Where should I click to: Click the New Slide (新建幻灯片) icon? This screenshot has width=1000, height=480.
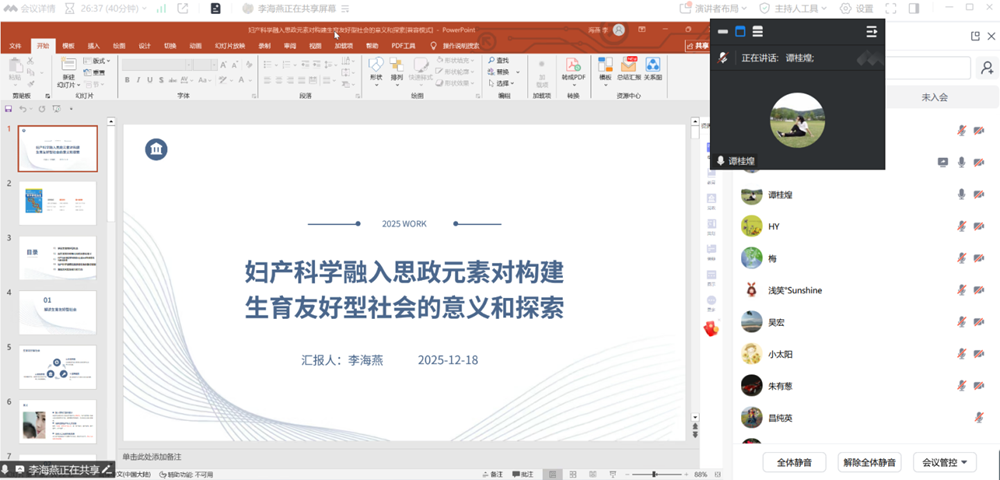pos(69,65)
